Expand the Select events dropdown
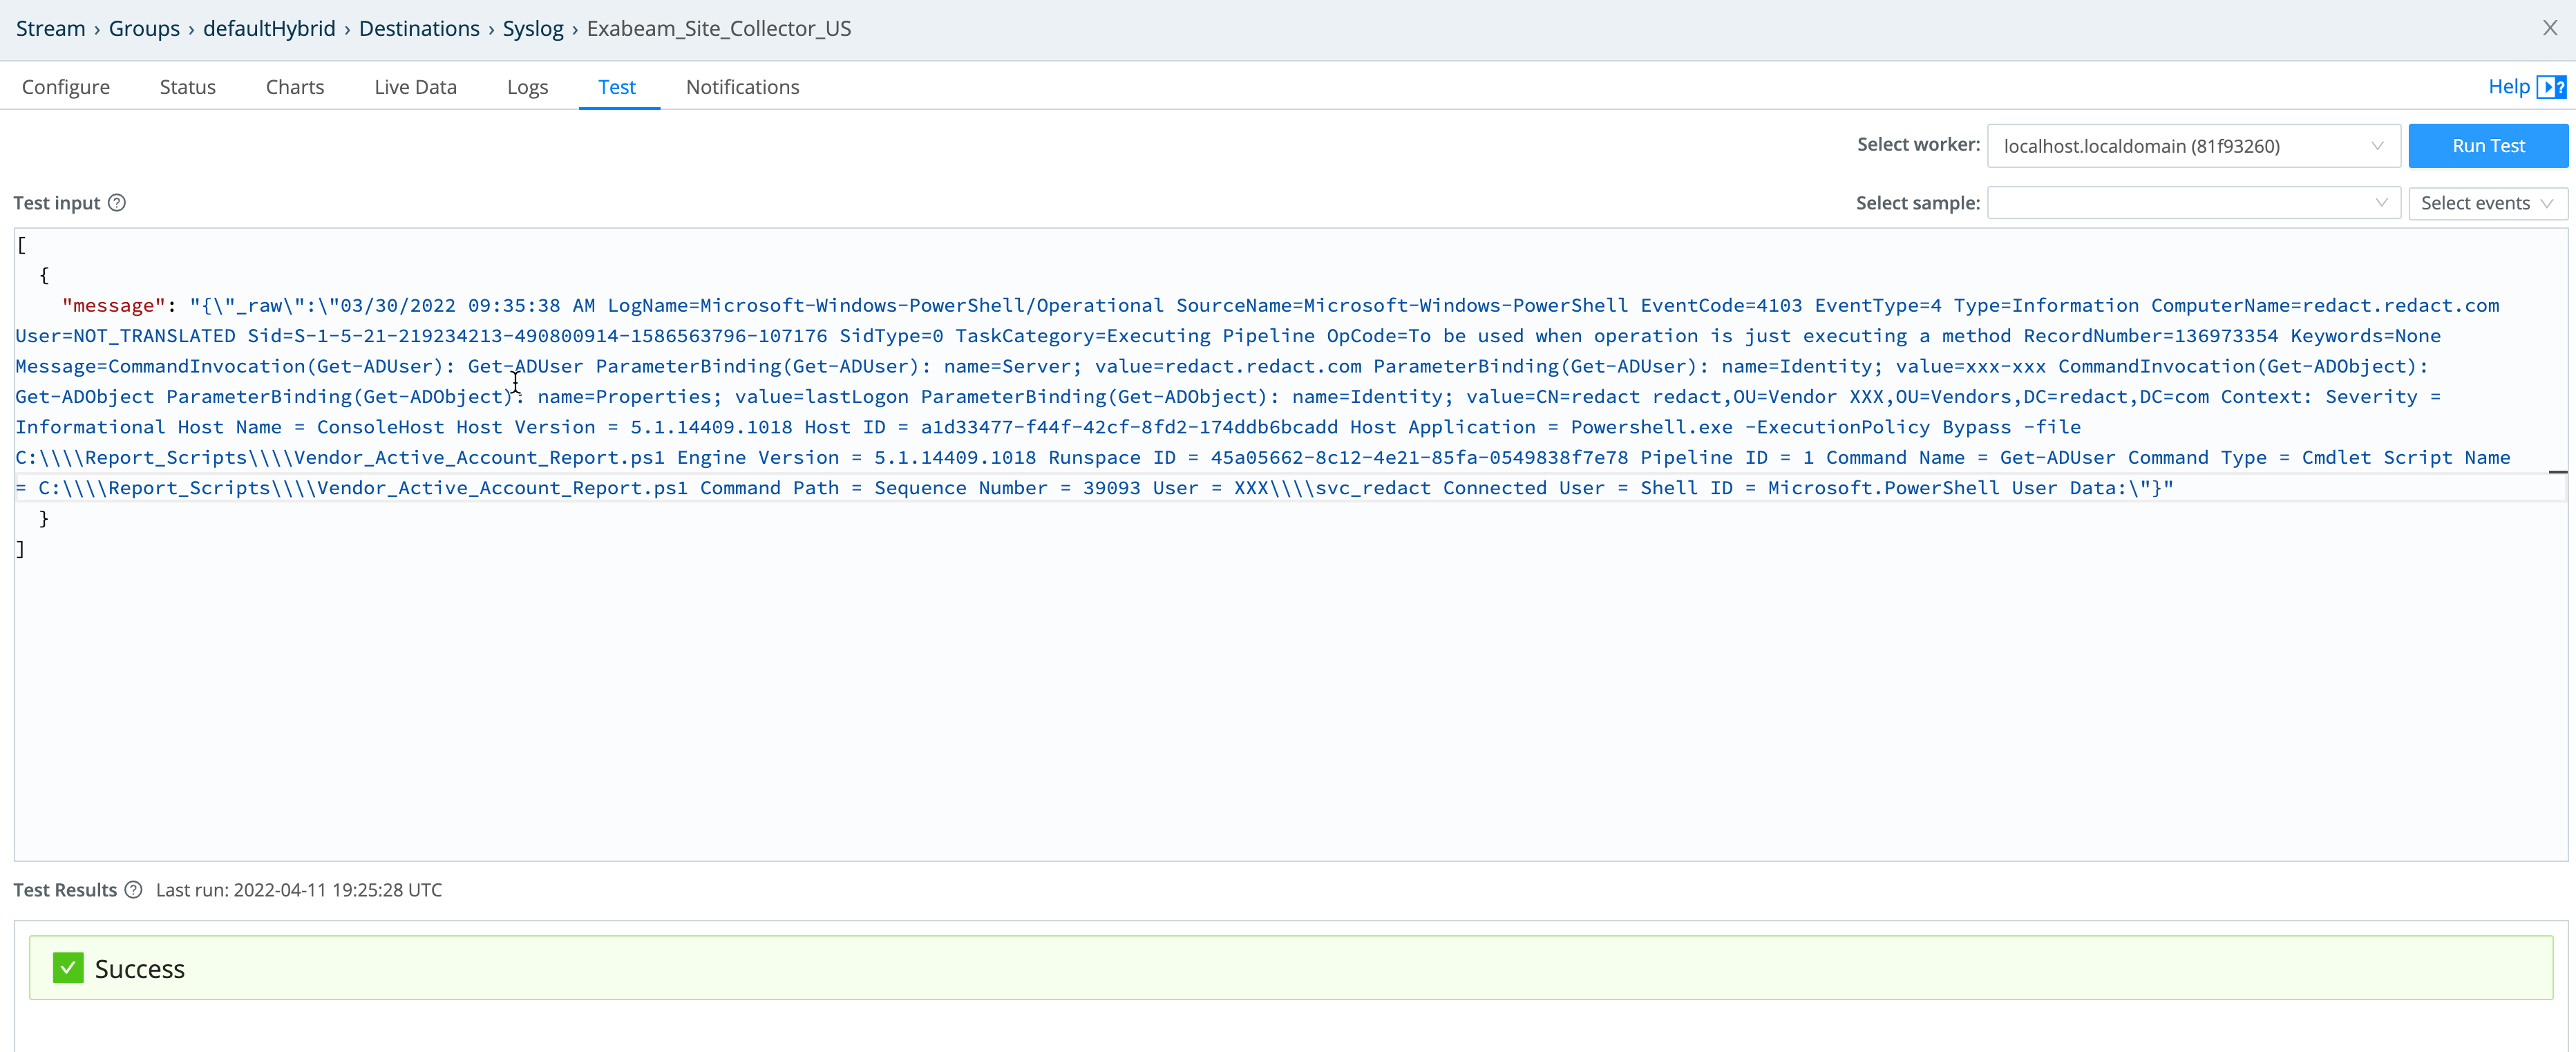 coord(2487,202)
